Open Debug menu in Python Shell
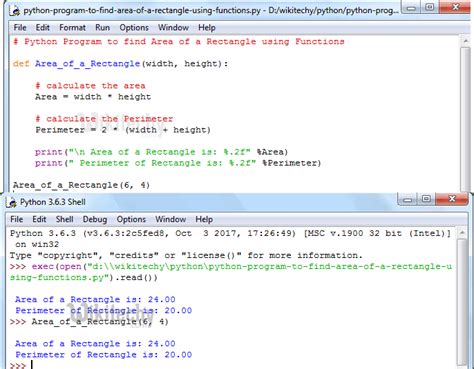 point(95,219)
